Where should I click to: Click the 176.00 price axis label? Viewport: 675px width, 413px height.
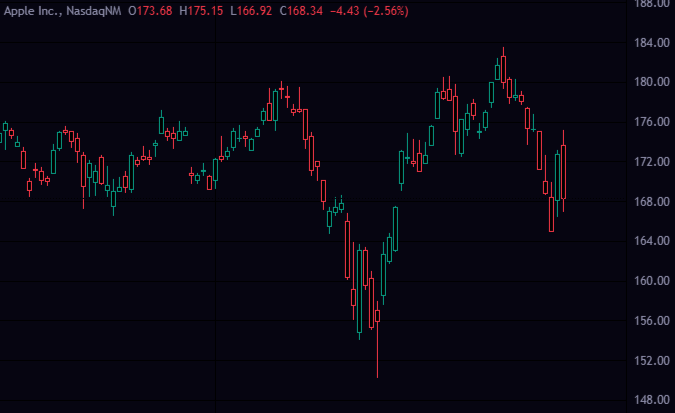tap(650, 122)
